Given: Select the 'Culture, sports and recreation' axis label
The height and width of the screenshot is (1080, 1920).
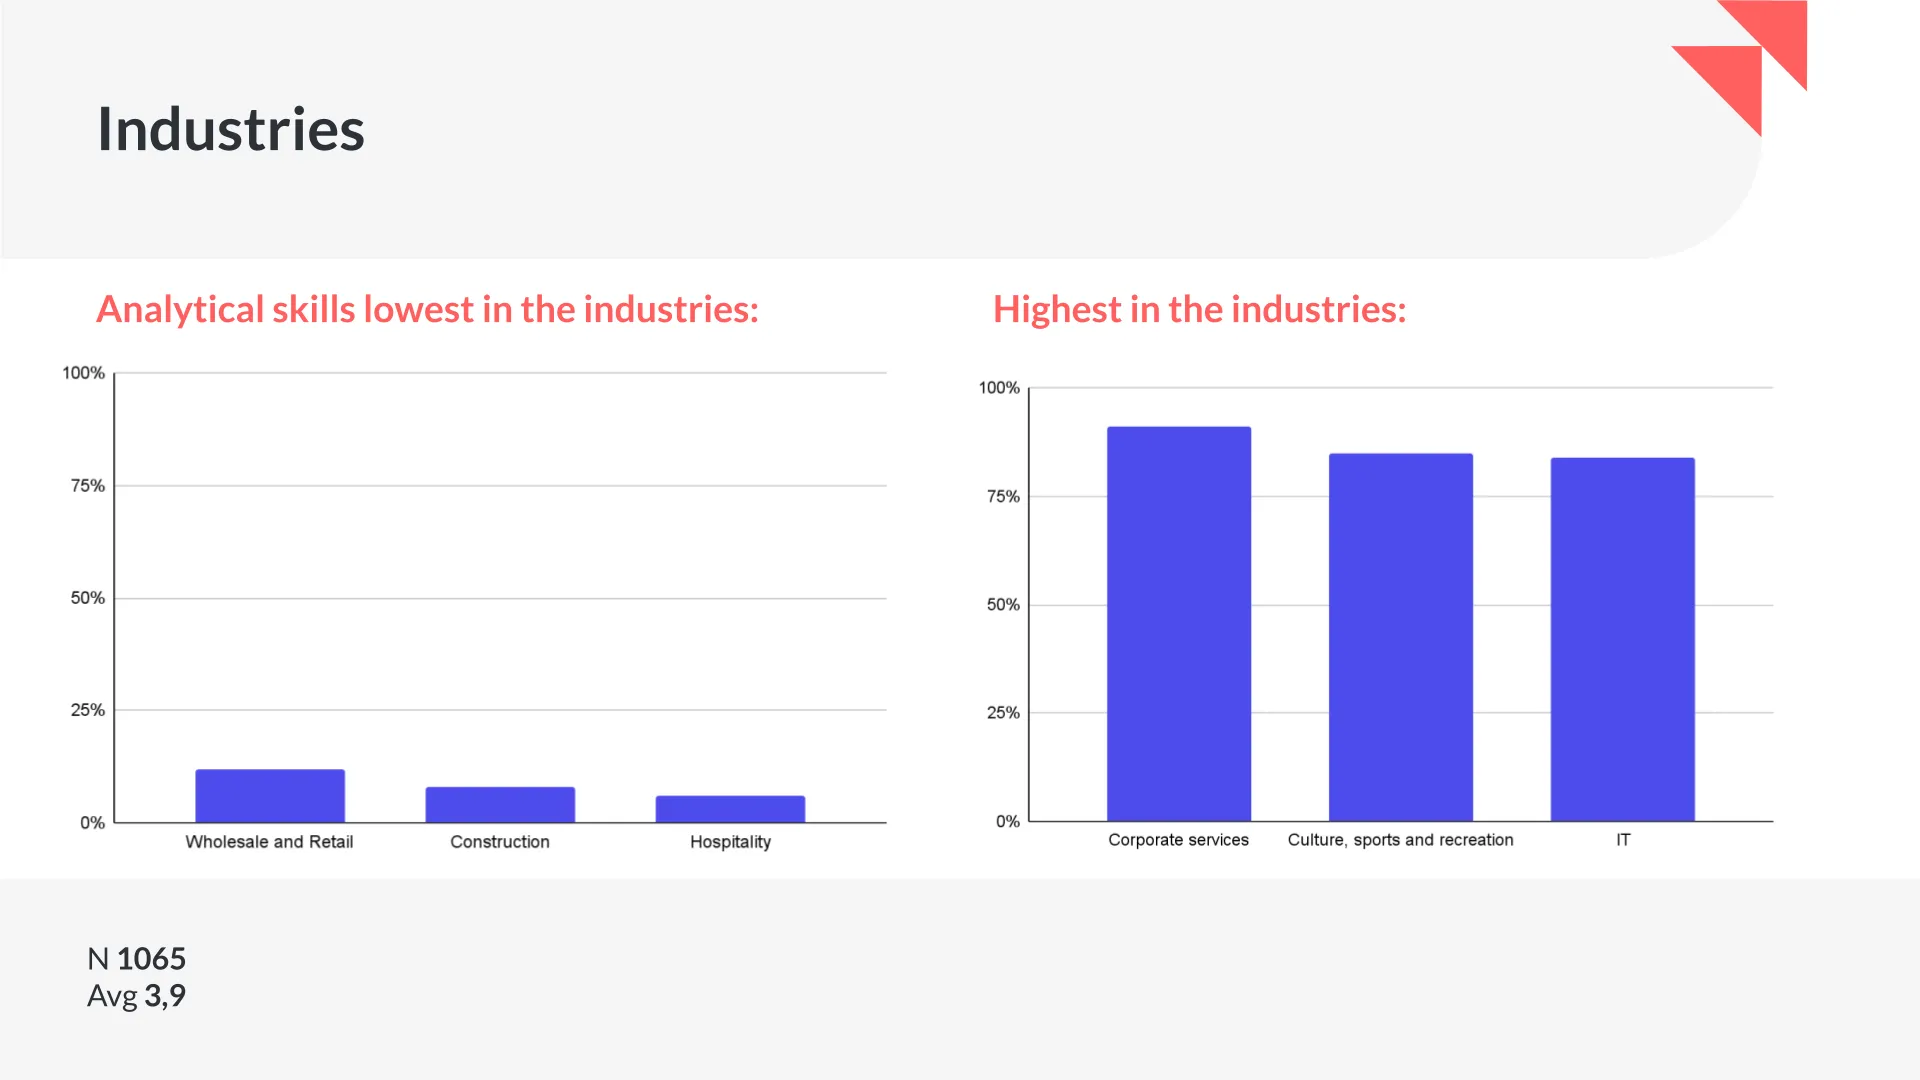Looking at the screenshot, I should pos(1400,840).
